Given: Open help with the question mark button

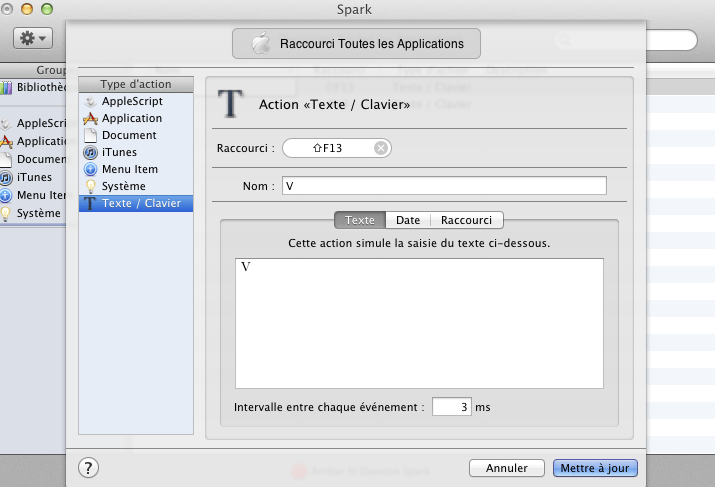Looking at the screenshot, I should [88, 468].
